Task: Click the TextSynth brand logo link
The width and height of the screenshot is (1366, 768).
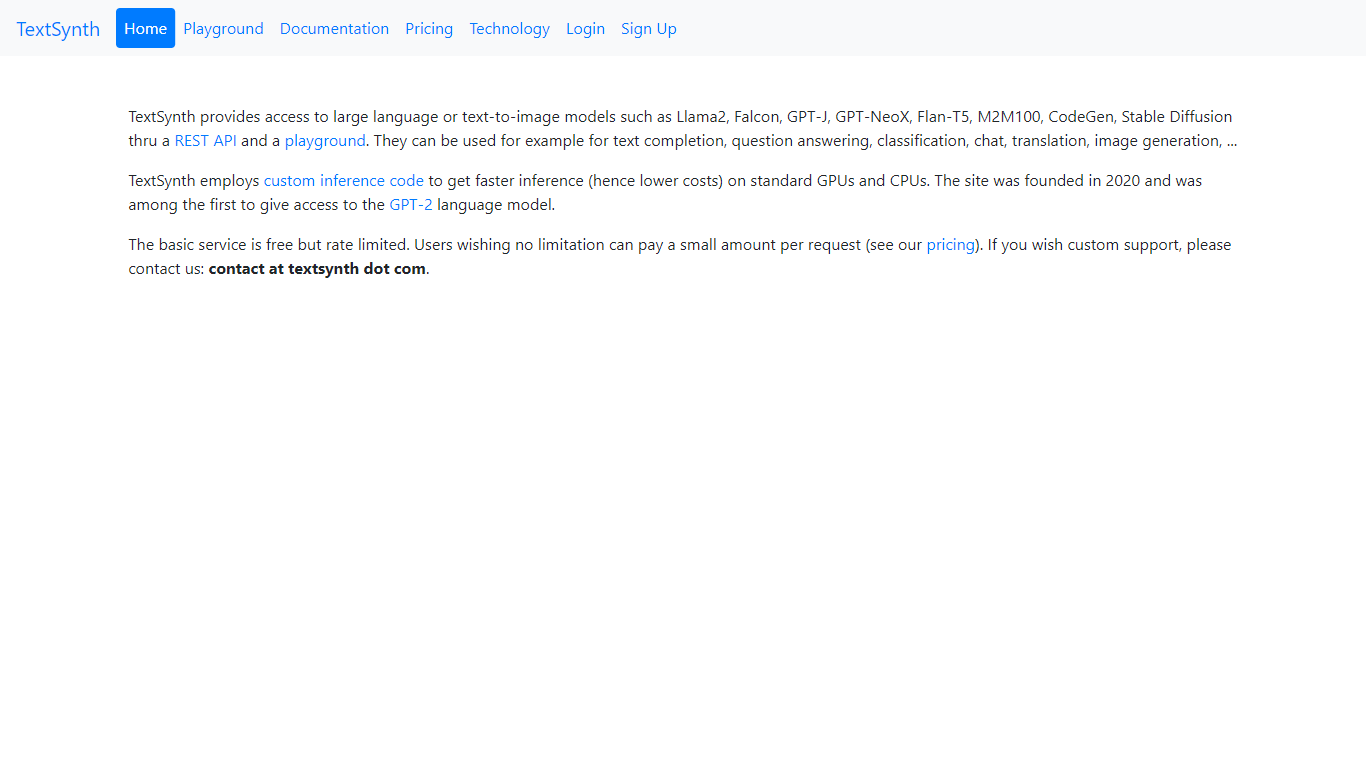Action: click(58, 29)
